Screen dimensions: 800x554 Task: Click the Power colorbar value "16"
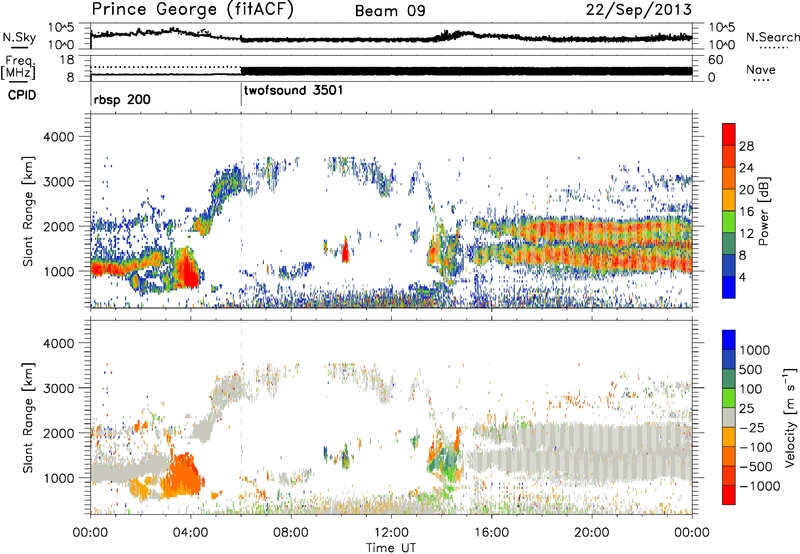click(746, 212)
